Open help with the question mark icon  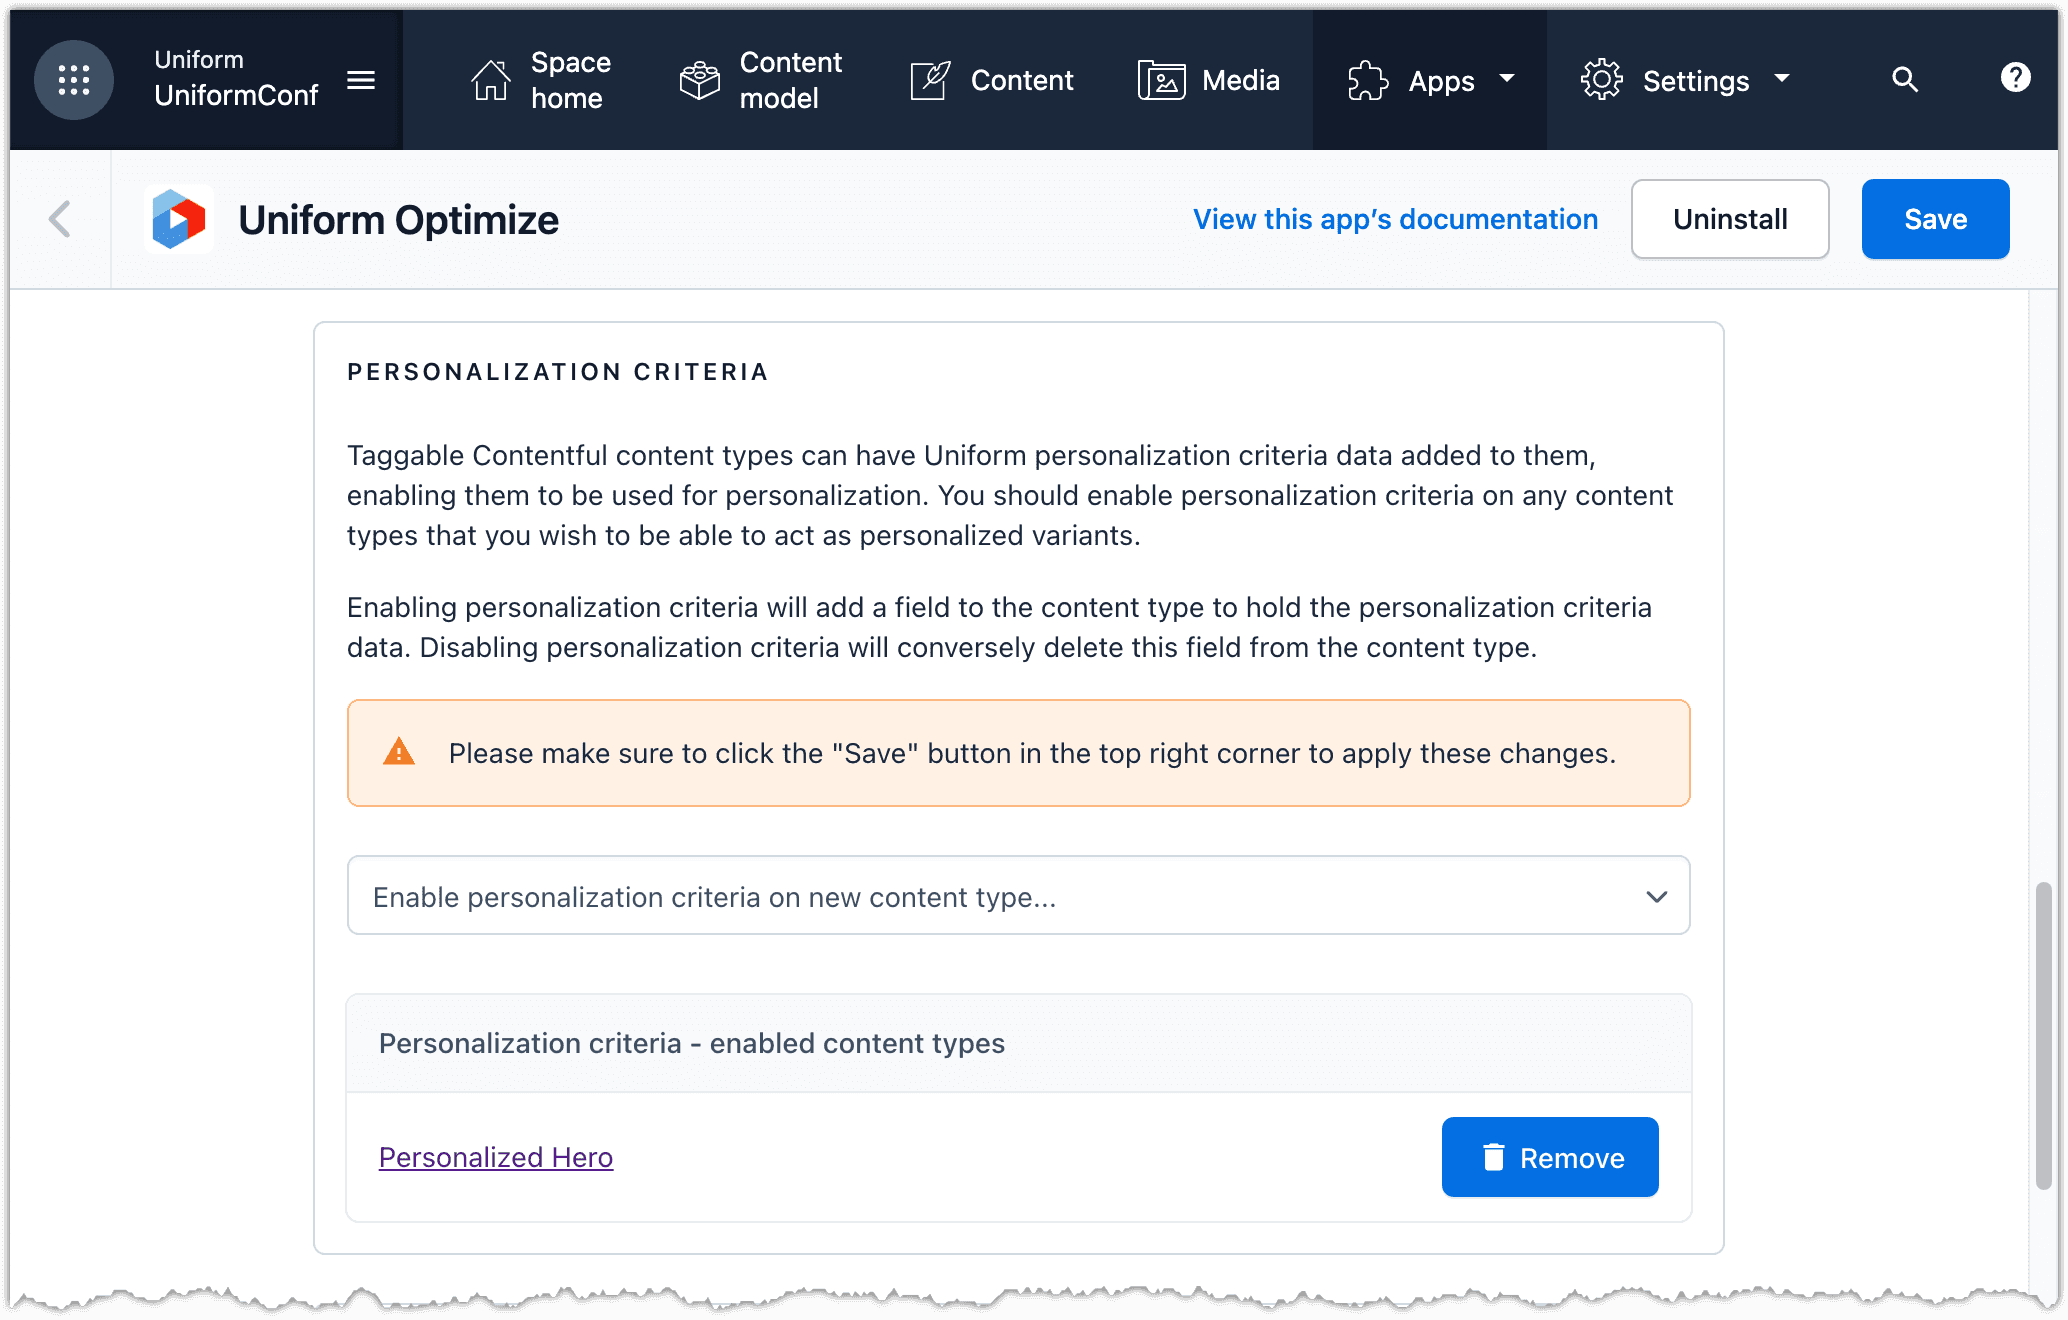pos(2015,78)
